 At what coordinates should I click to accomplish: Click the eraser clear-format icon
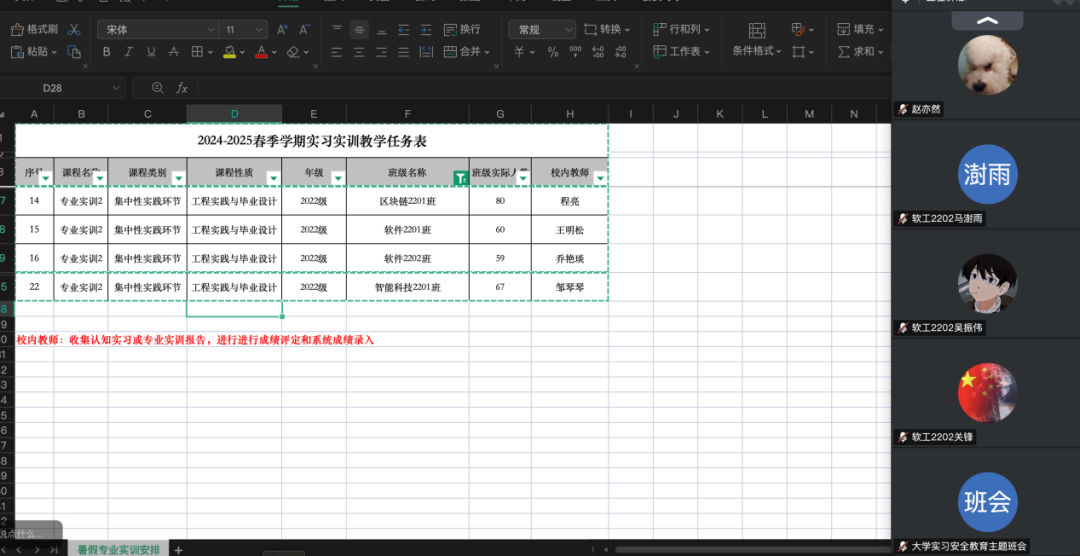(293, 52)
